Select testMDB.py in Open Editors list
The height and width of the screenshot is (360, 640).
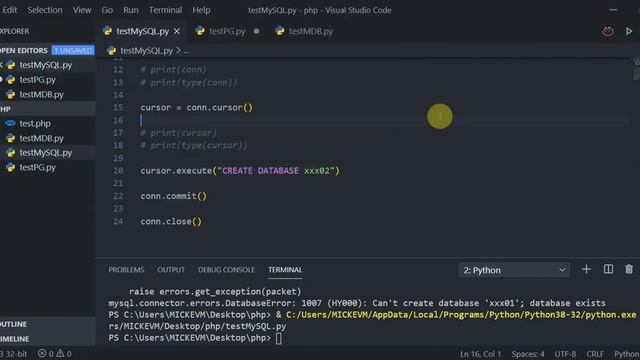(x=42, y=94)
